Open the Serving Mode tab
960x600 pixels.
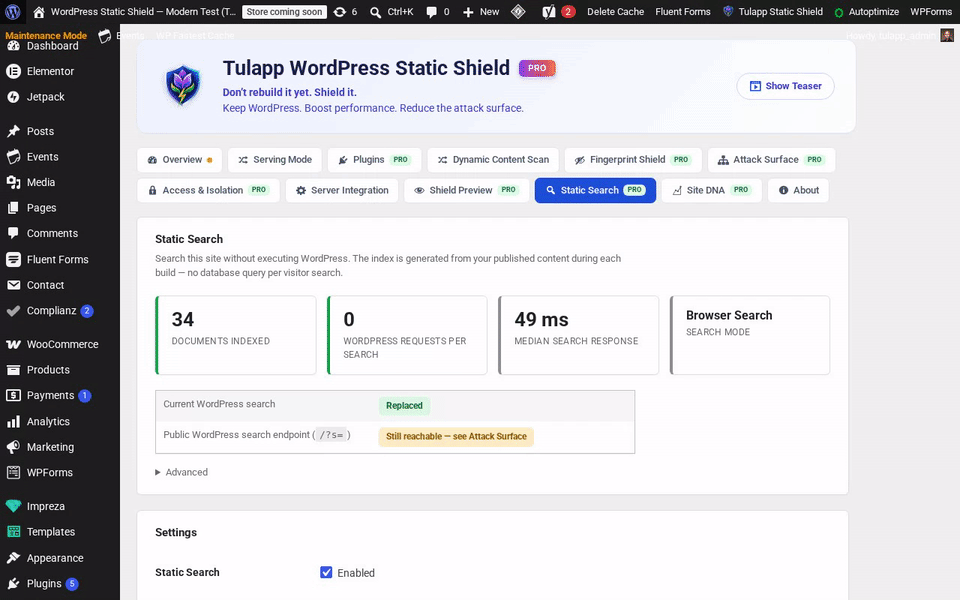tap(275, 160)
